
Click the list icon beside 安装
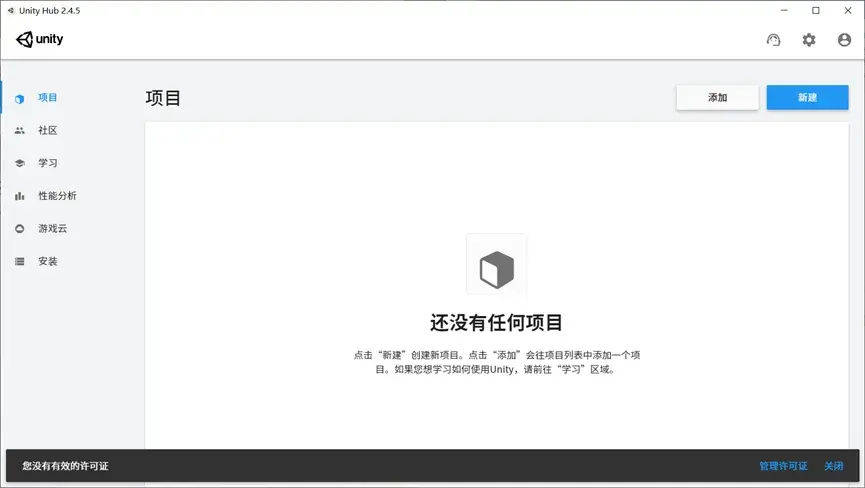tap(20, 261)
